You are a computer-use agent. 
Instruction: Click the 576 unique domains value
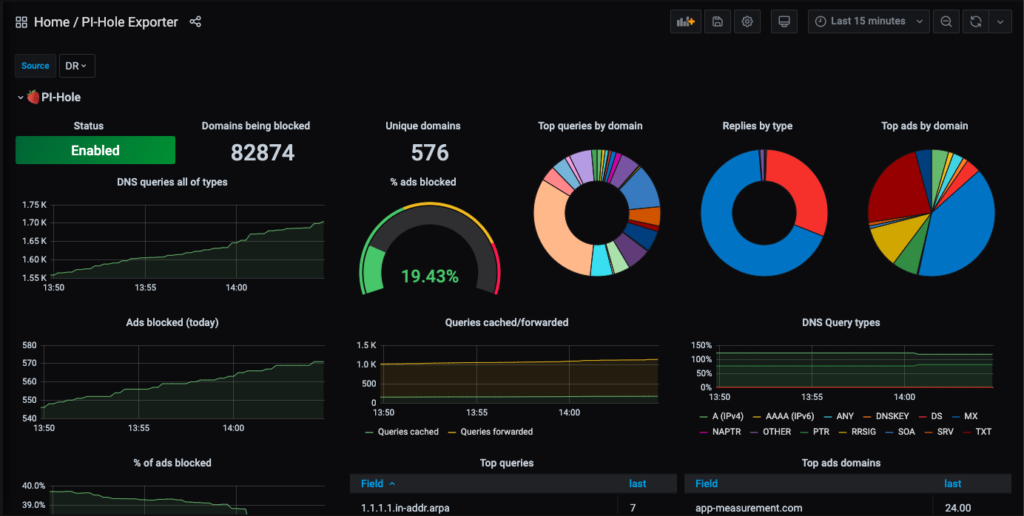click(x=430, y=153)
